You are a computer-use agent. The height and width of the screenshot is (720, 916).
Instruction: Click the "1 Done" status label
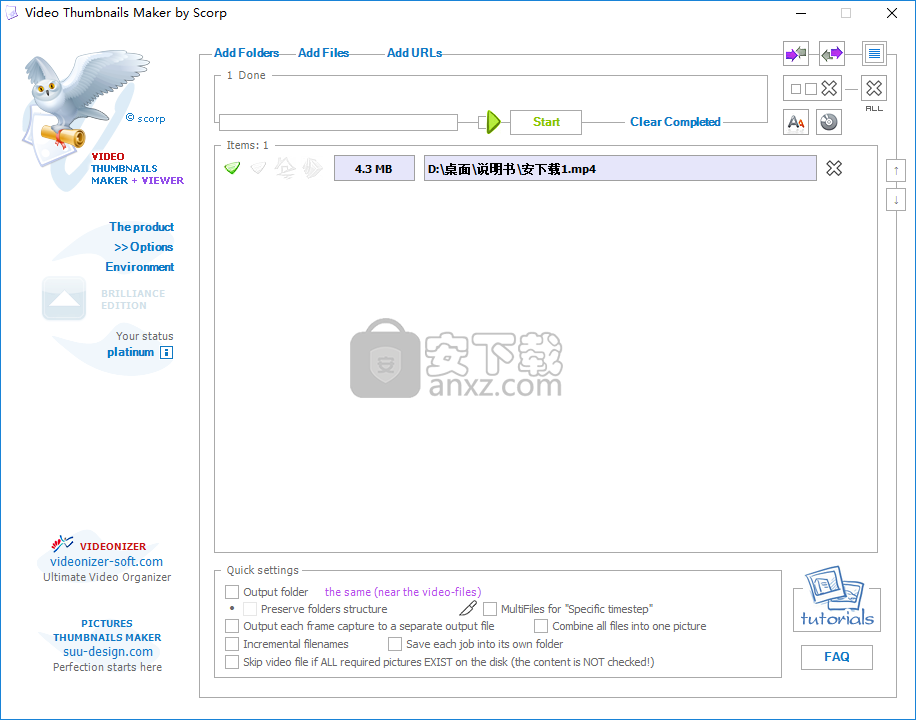pyautogui.click(x=246, y=75)
